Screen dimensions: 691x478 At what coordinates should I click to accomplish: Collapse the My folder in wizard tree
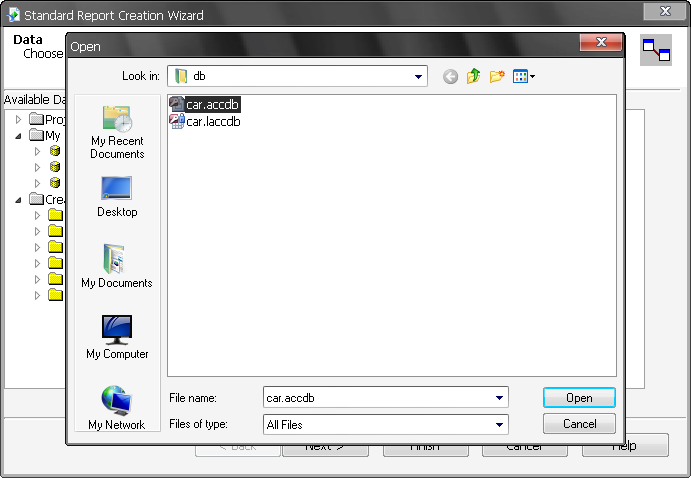coord(18,136)
